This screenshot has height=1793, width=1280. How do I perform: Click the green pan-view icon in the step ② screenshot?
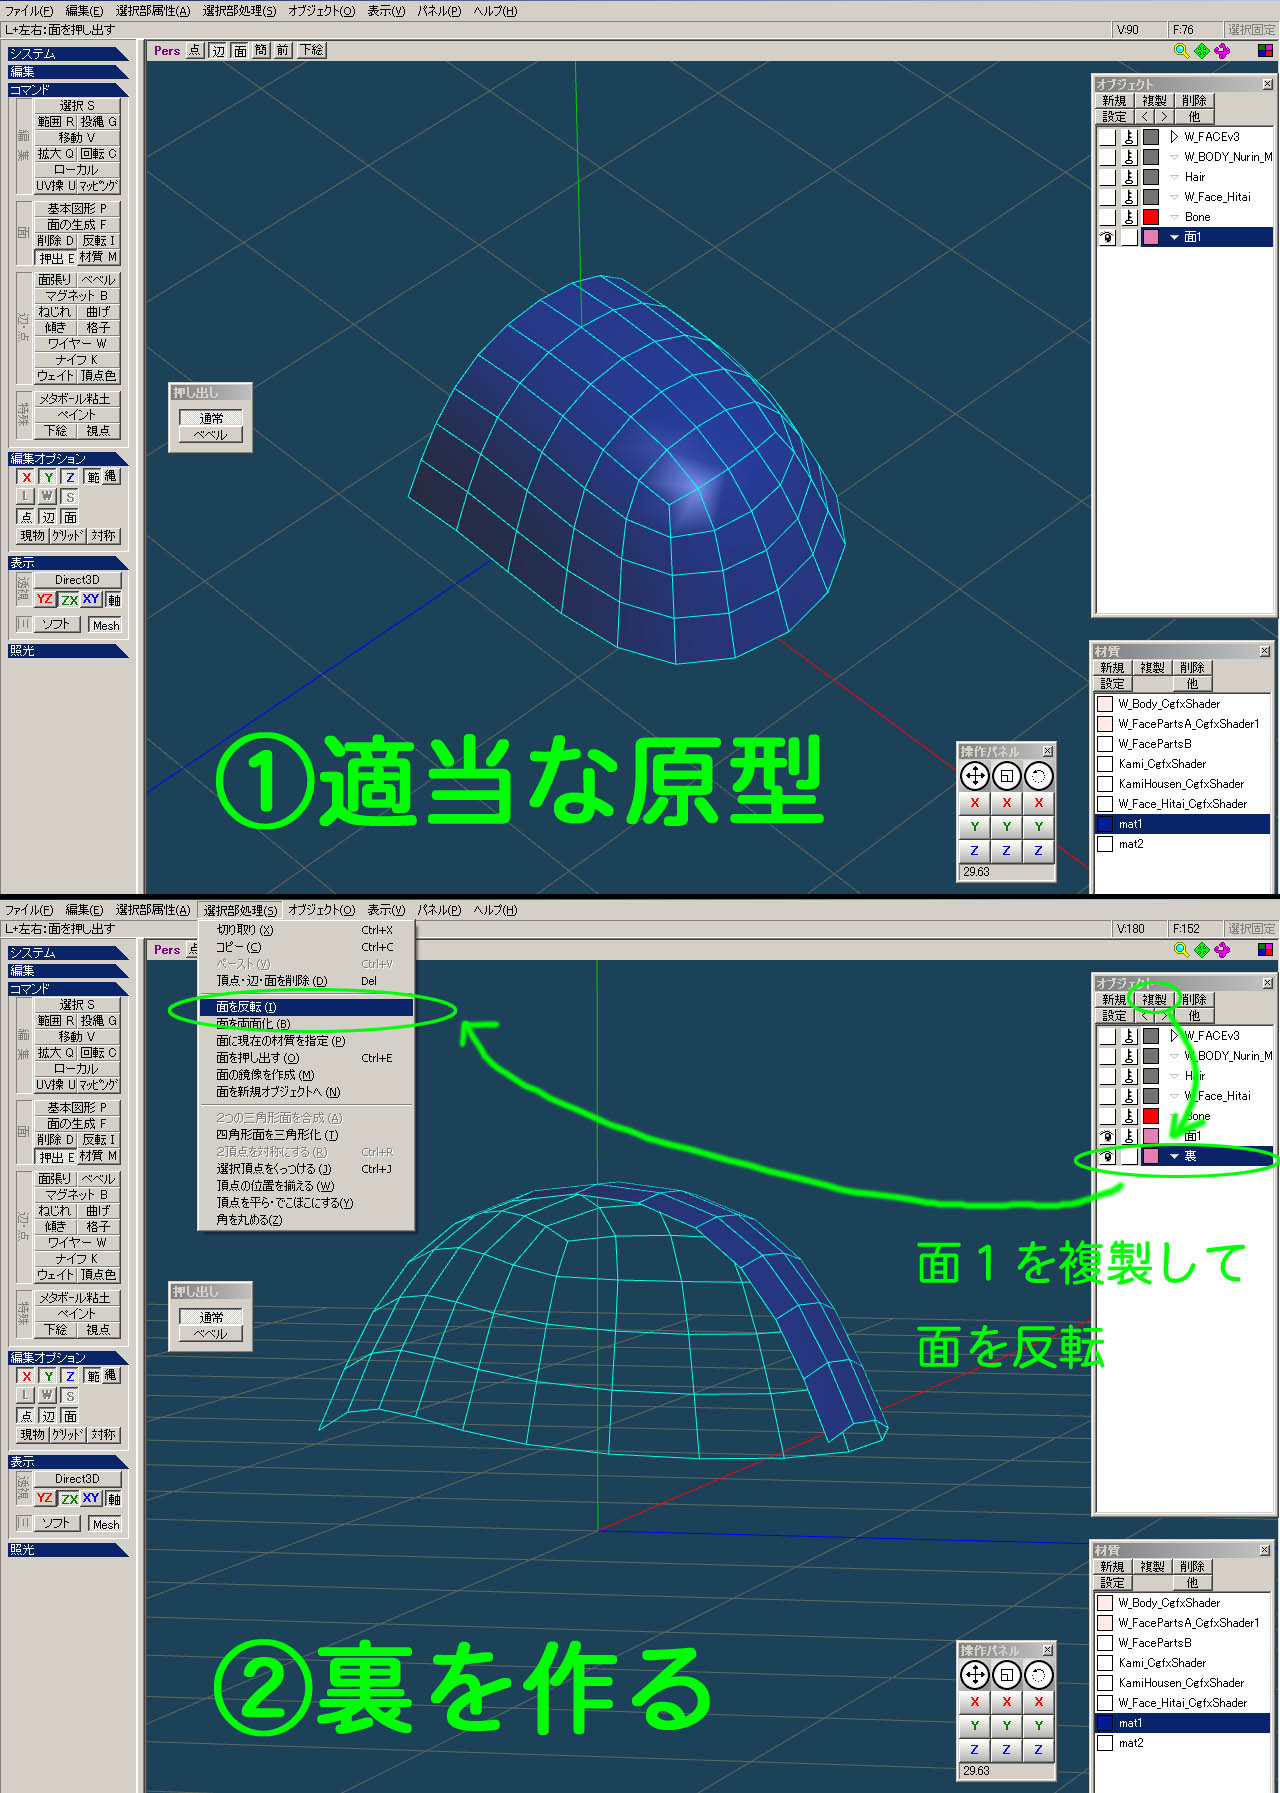pos(1201,949)
